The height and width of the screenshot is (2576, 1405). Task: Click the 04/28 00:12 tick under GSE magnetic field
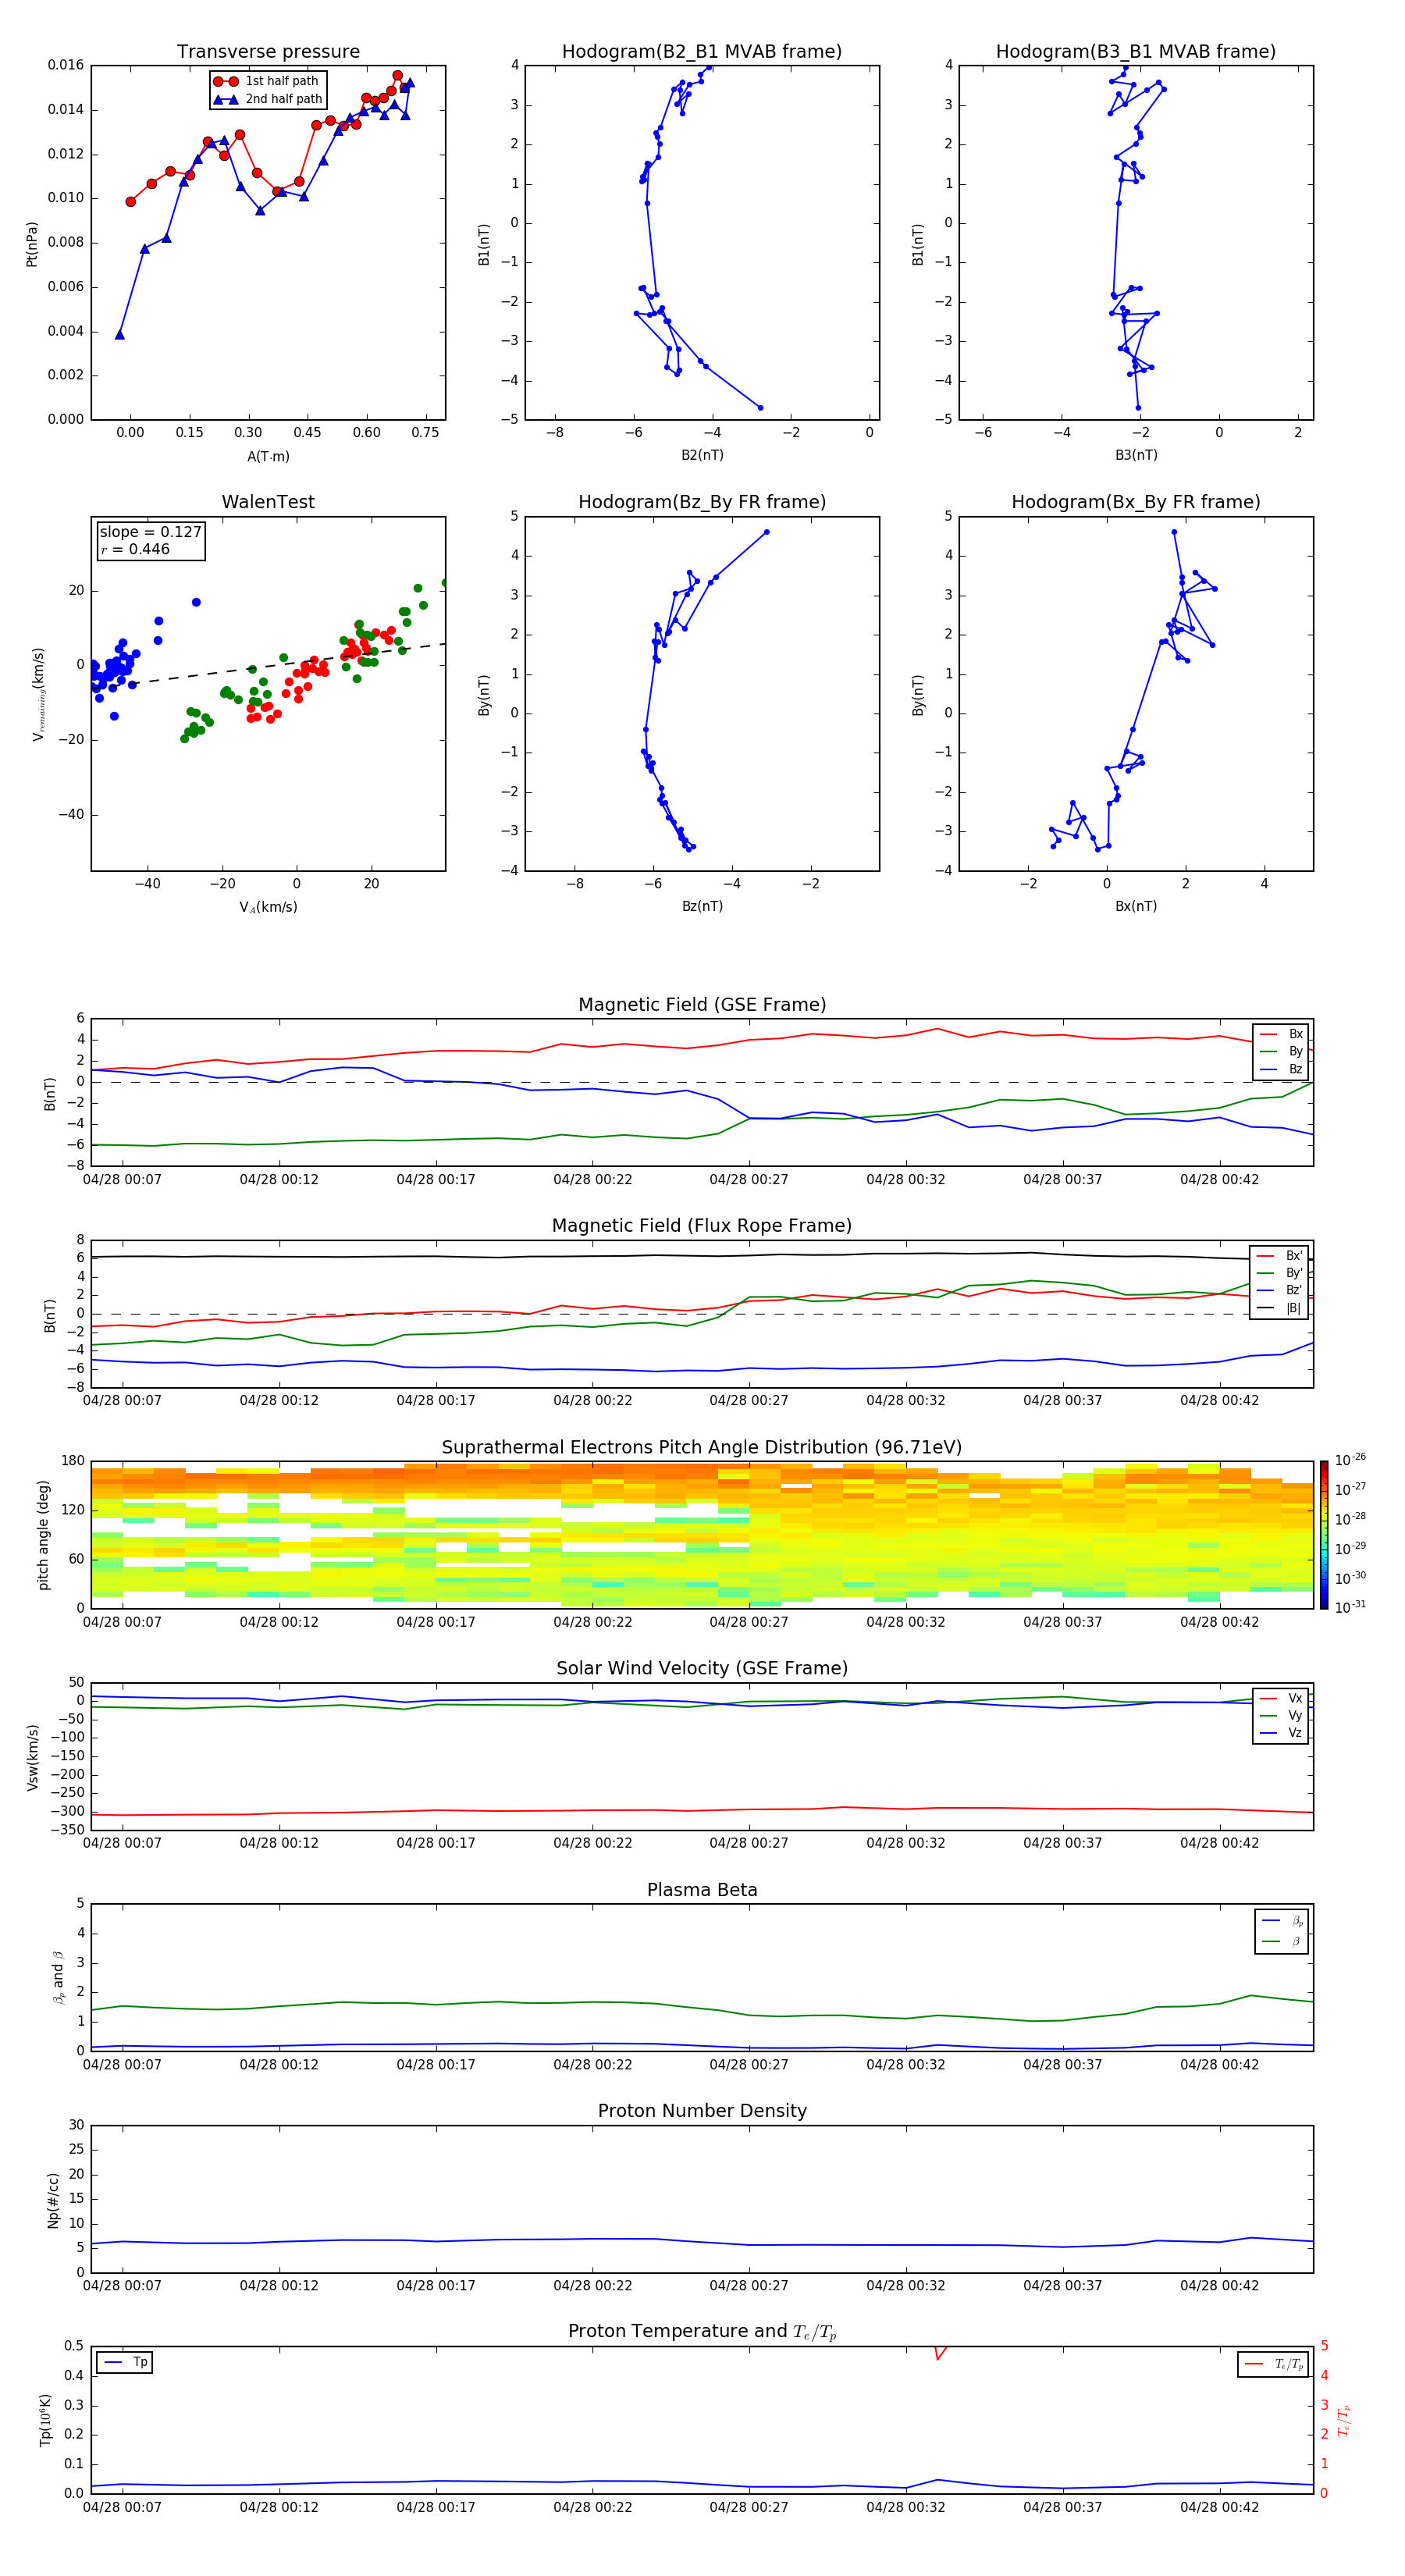279,1179
